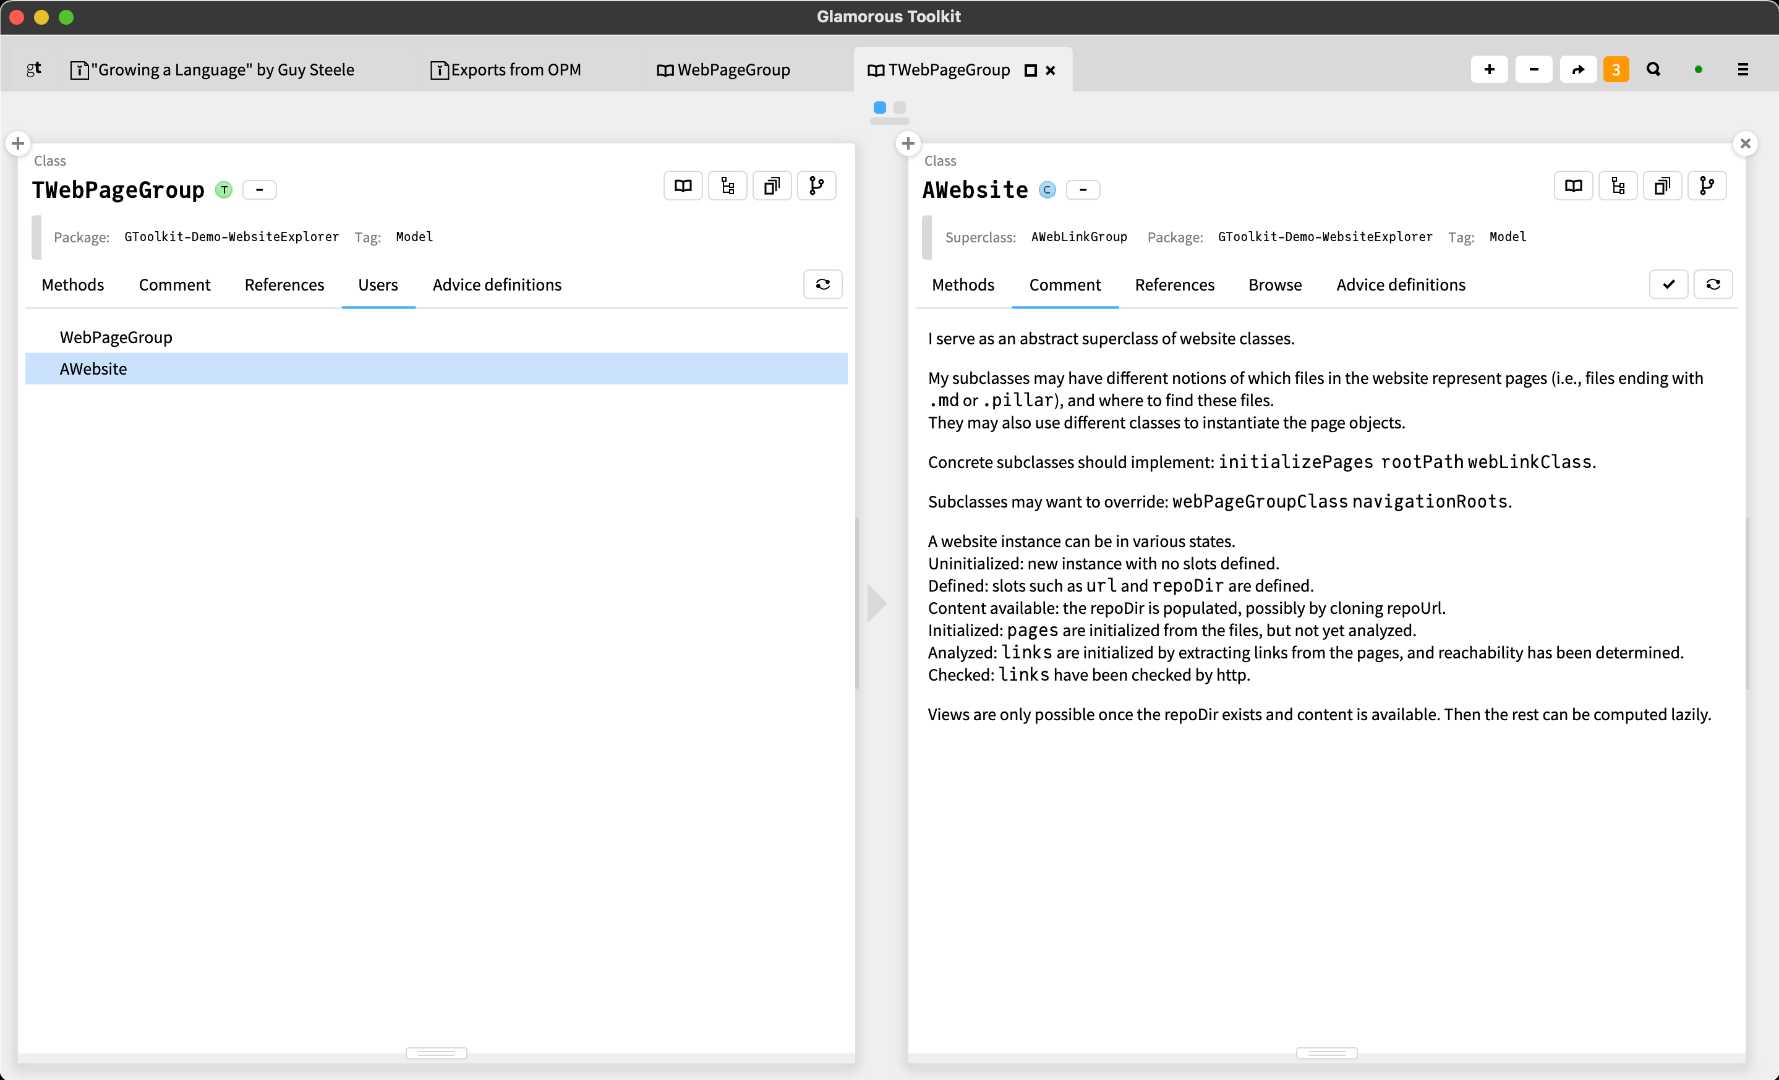Click the bar under the page indicator dots
Viewport: 1779px width, 1080px height.
tap(889, 121)
